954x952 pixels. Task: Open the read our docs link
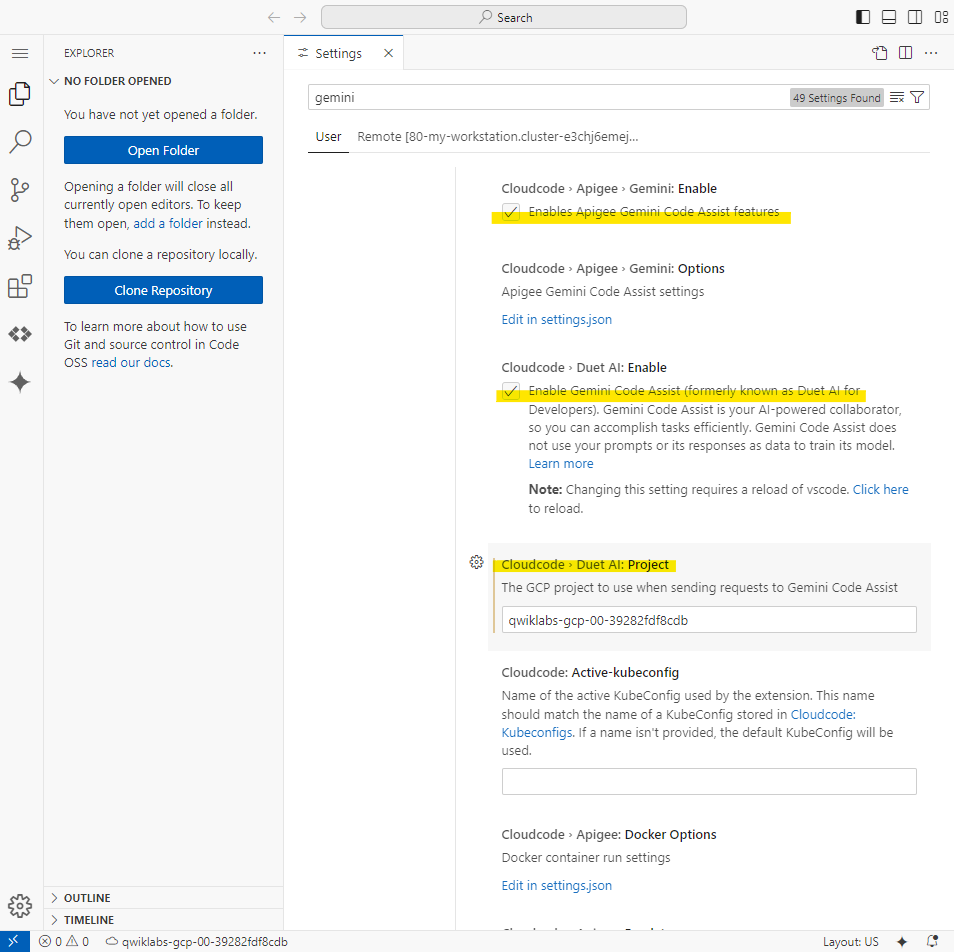point(131,363)
